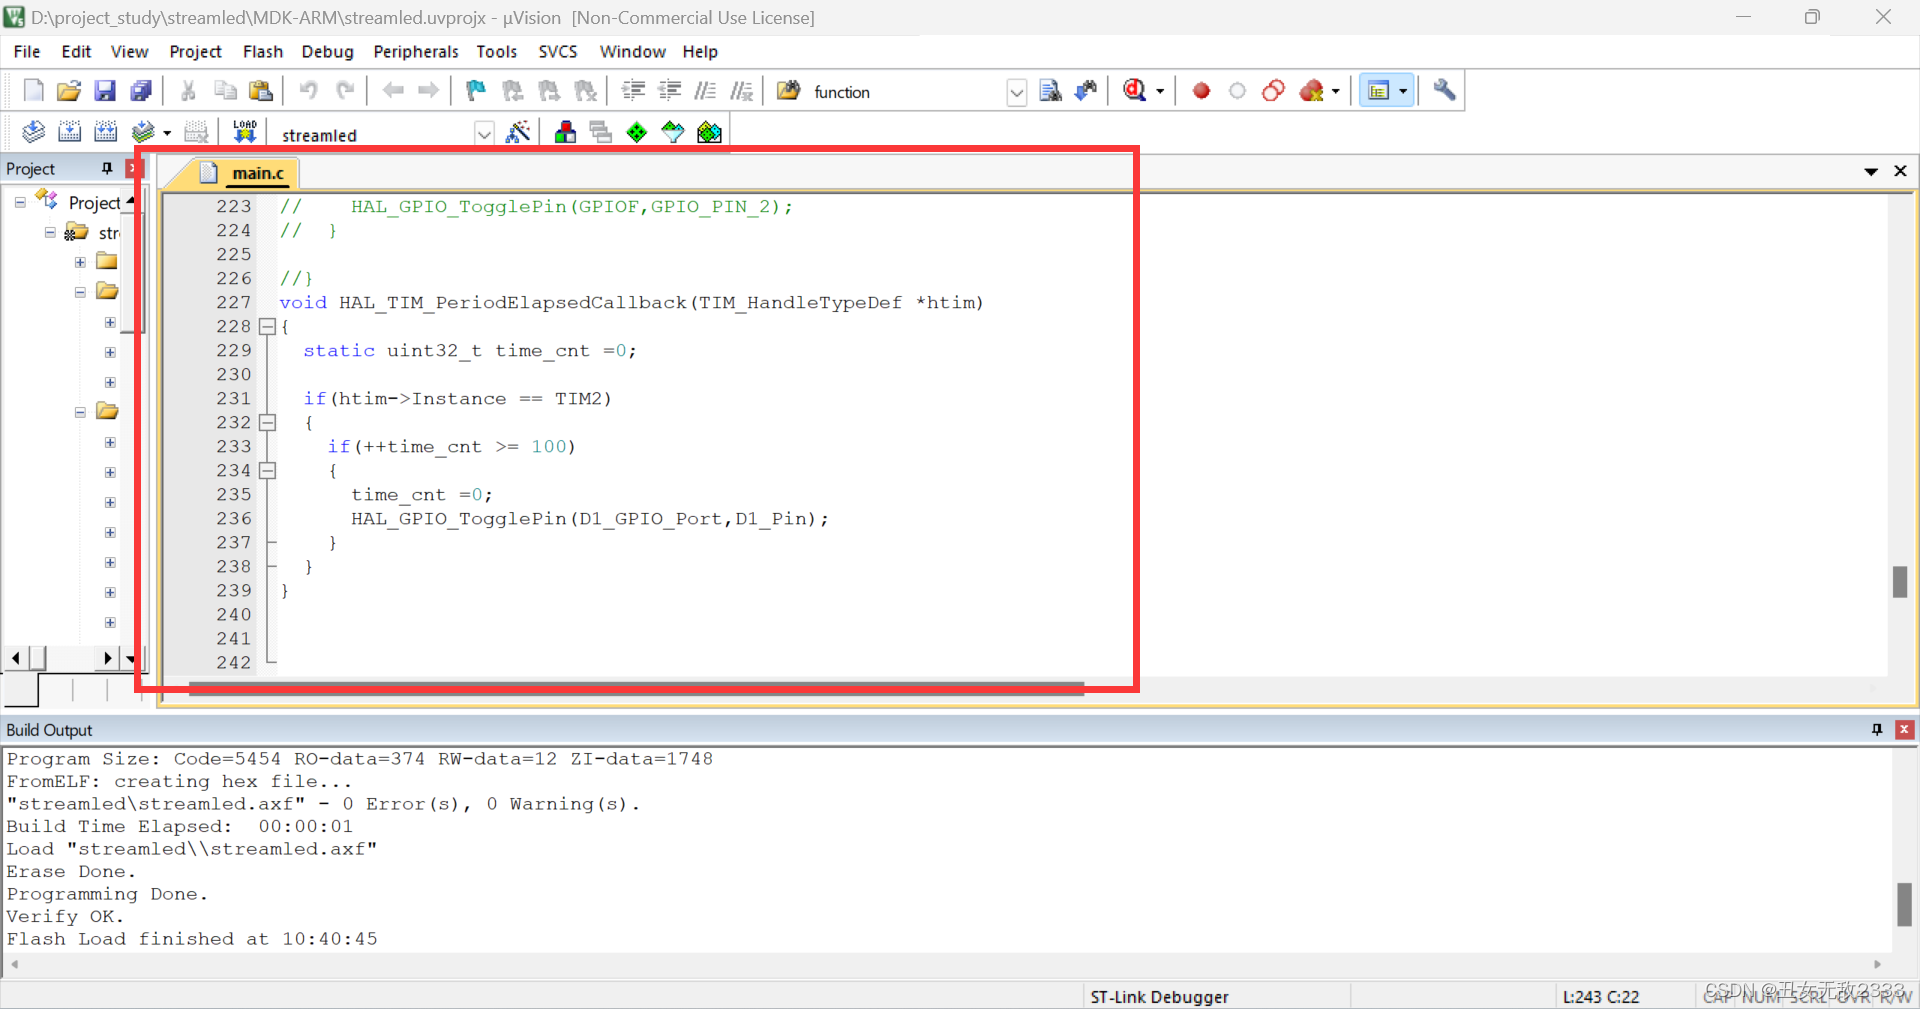The width and height of the screenshot is (1920, 1009).
Task: Open the editor window list dropdown
Action: pyautogui.click(x=1870, y=171)
